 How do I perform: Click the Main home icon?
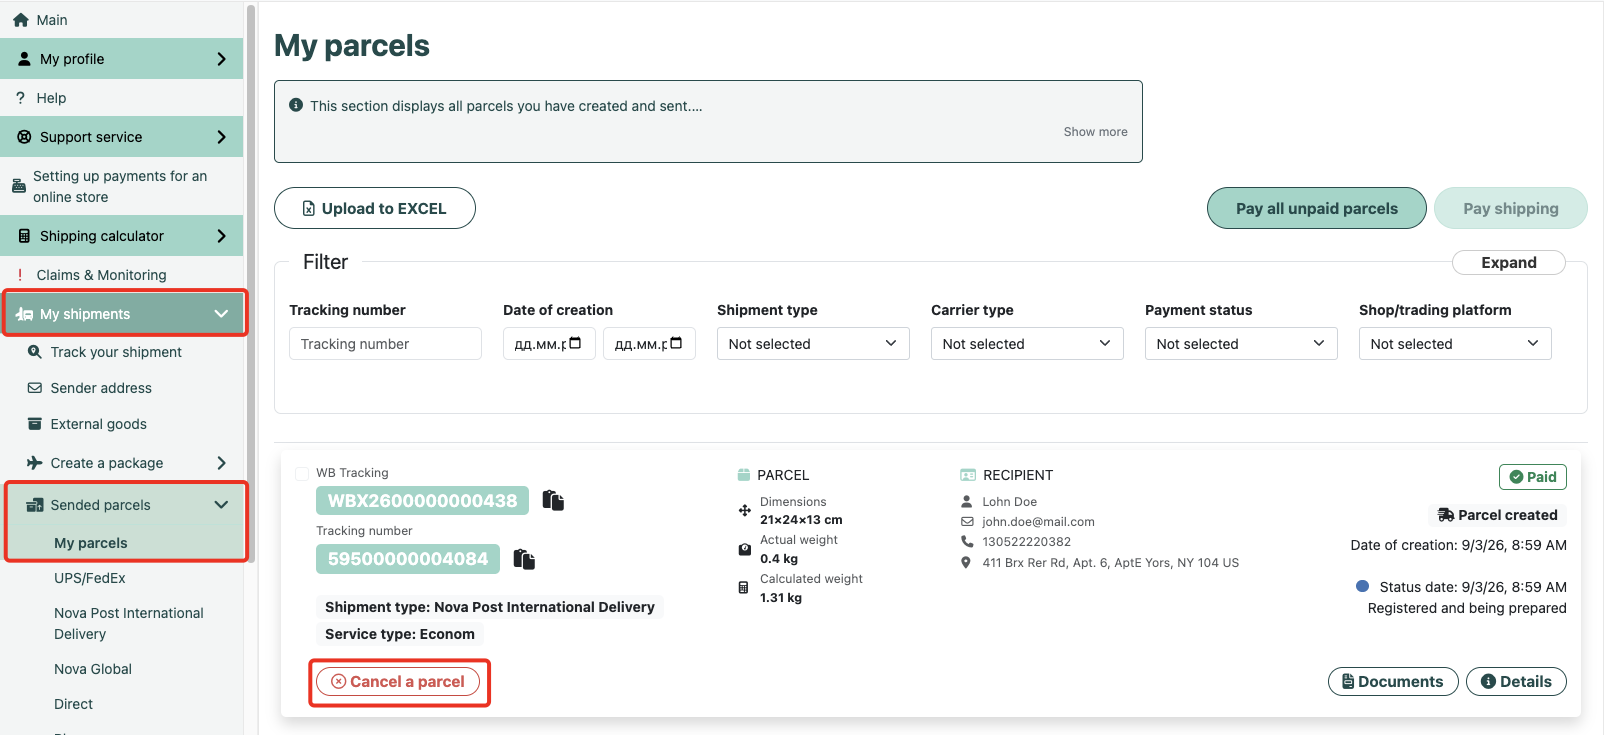[21, 20]
